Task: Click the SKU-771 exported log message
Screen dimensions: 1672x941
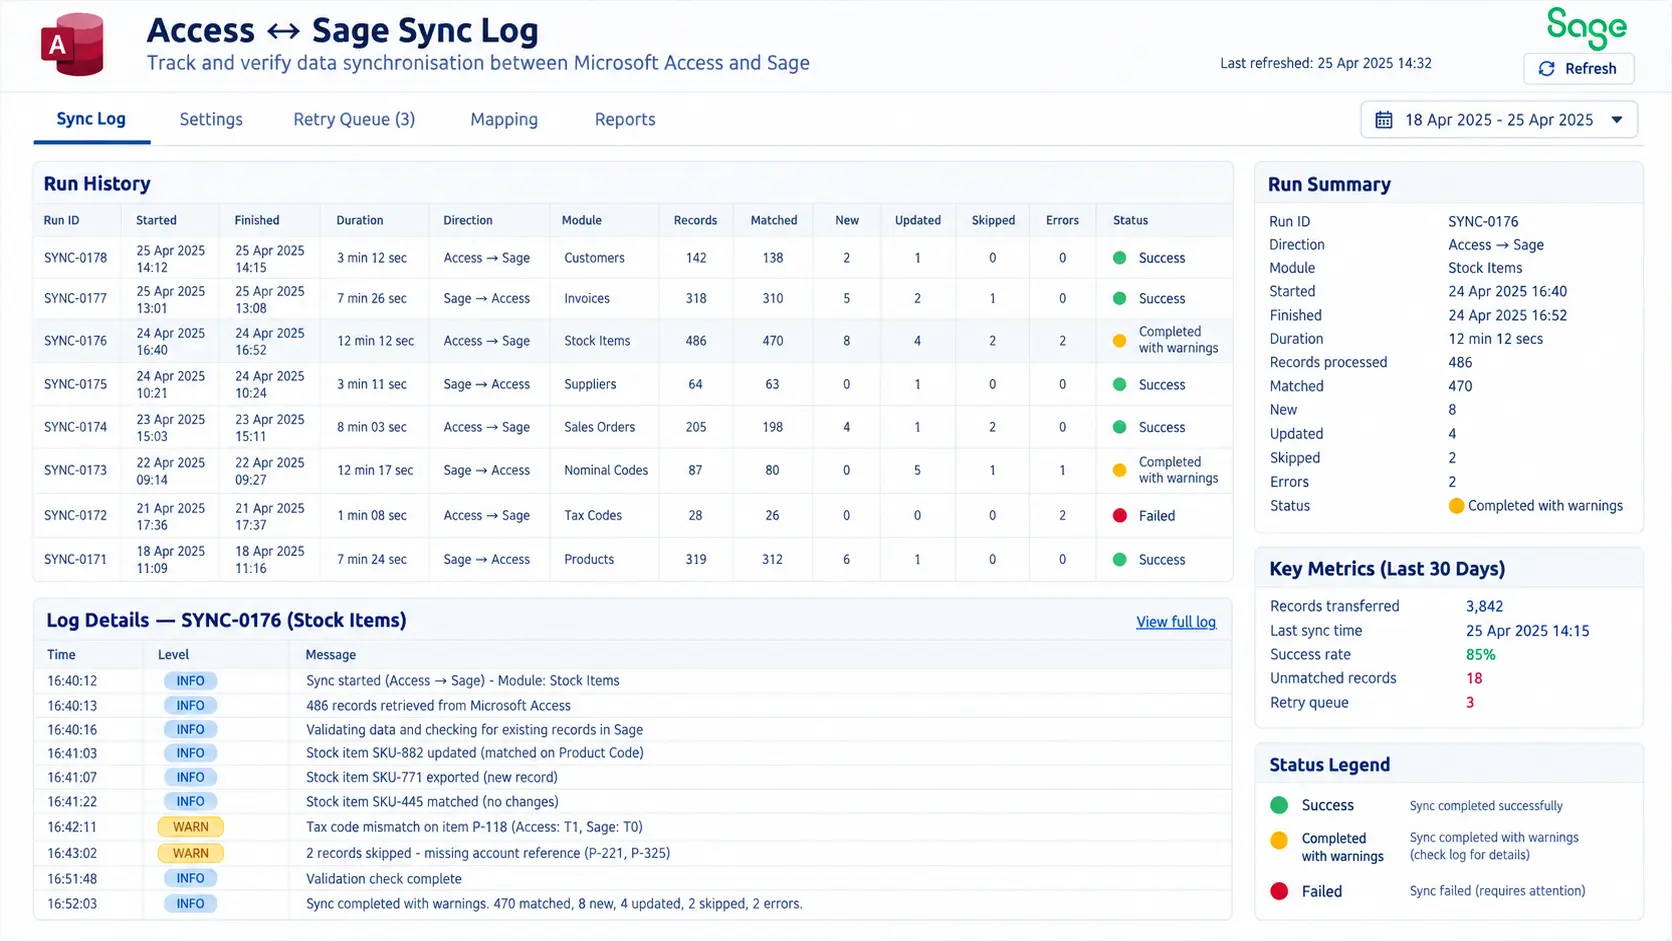Action: pos(432,777)
